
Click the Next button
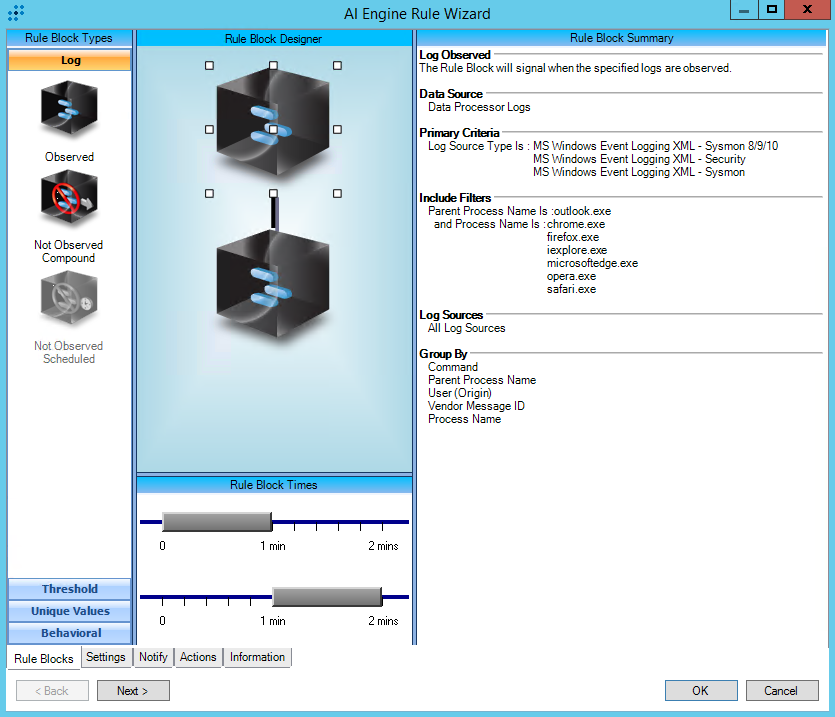tap(133, 690)
